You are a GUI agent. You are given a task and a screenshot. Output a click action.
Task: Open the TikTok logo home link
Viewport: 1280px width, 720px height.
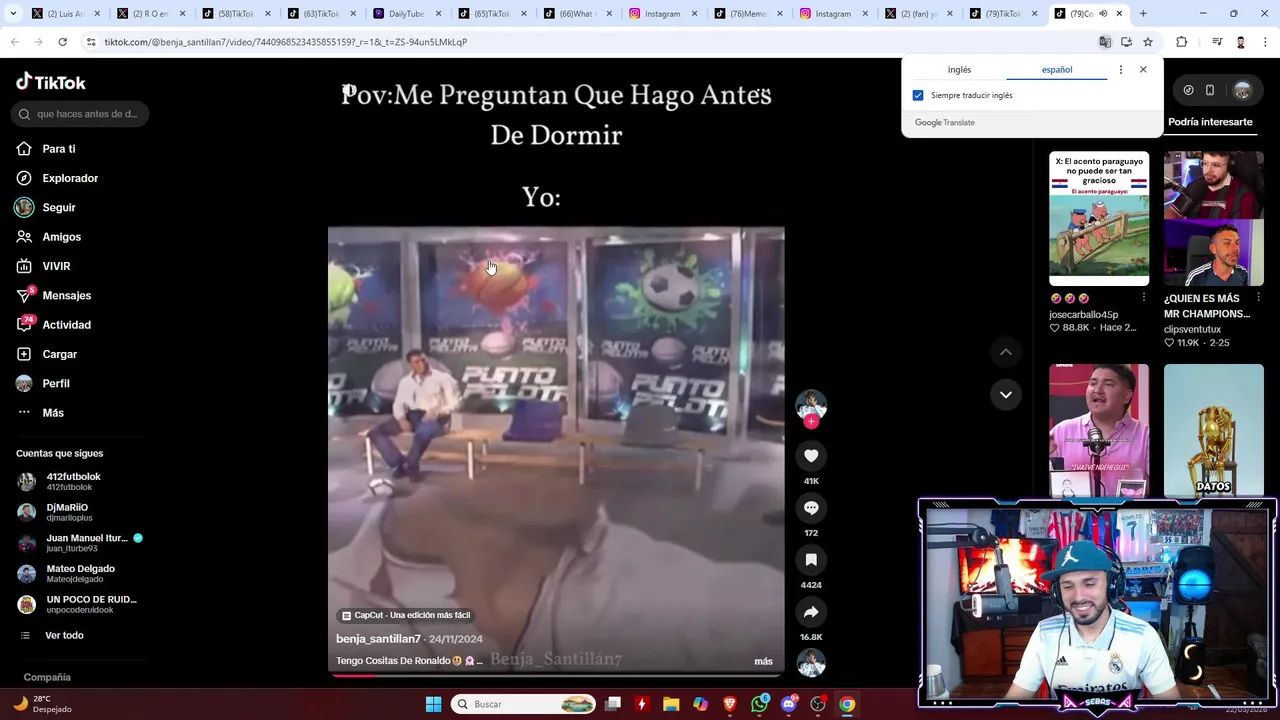pos(51,82)
